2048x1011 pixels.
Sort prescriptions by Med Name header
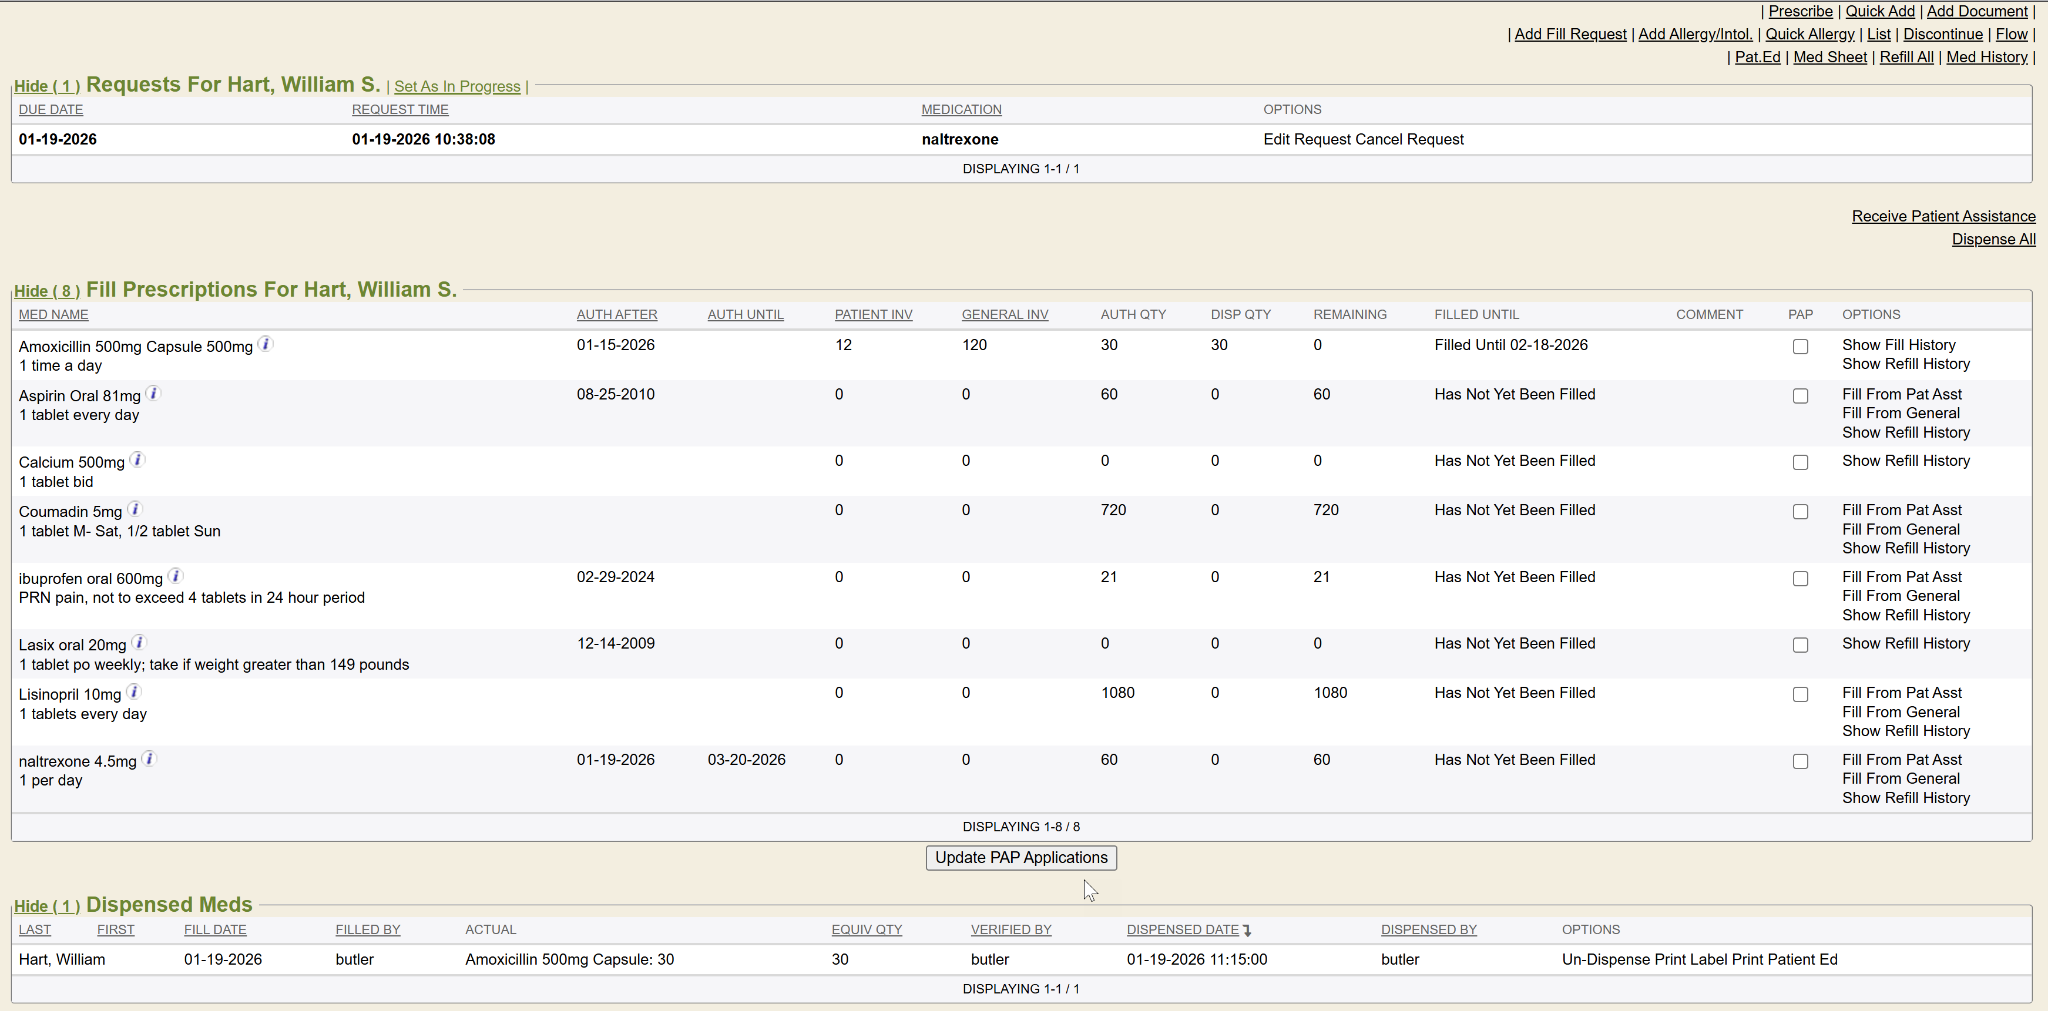(54, 315)
